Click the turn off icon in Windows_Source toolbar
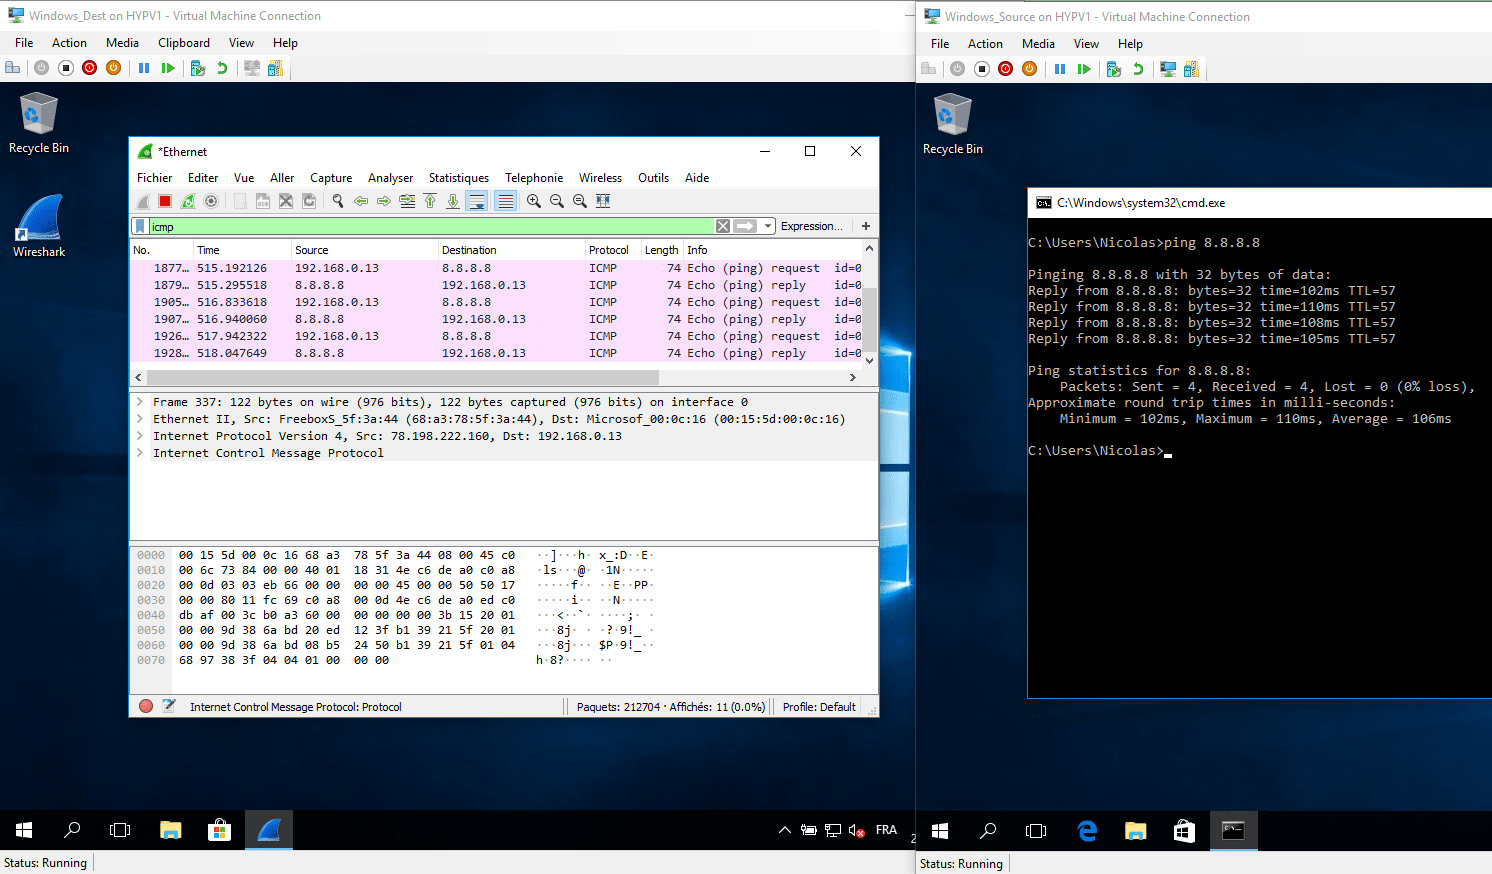Screen dimensions: 1492x874 click(982, 69)
